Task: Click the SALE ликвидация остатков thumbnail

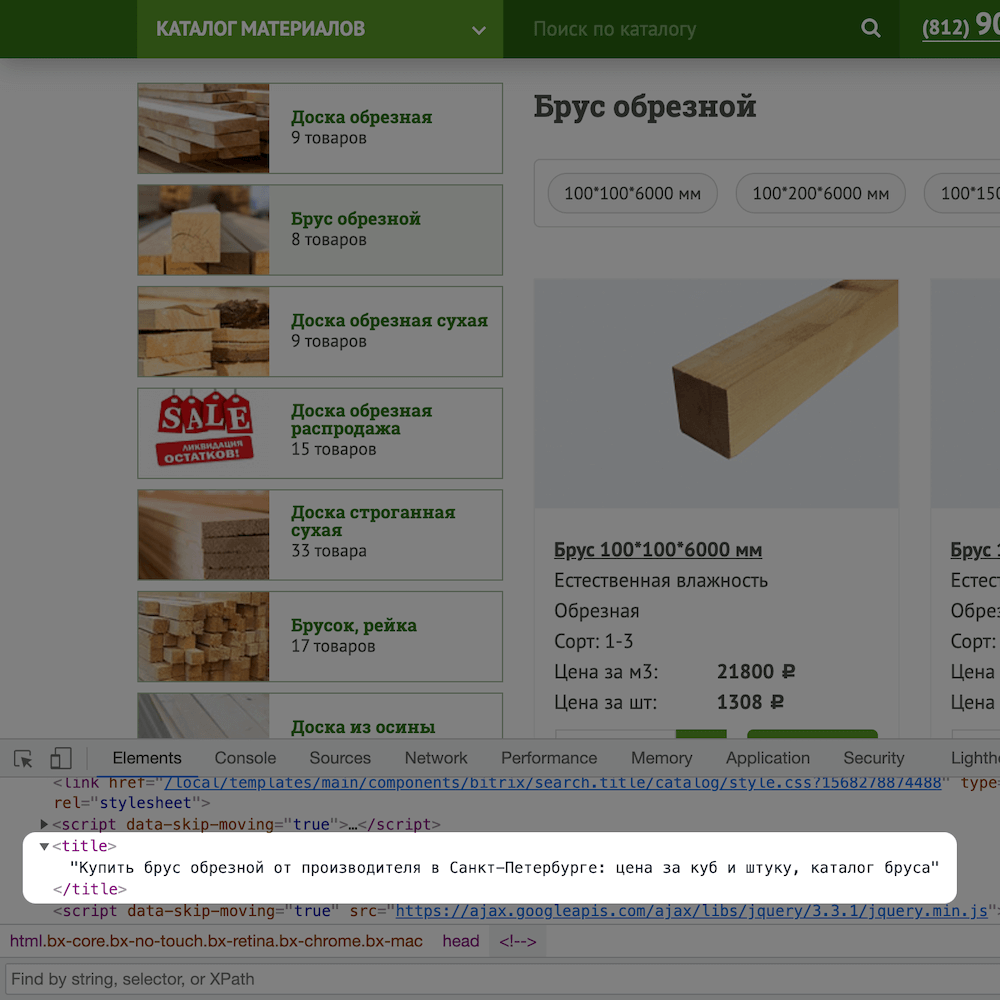Action: (x=203, y=433)
